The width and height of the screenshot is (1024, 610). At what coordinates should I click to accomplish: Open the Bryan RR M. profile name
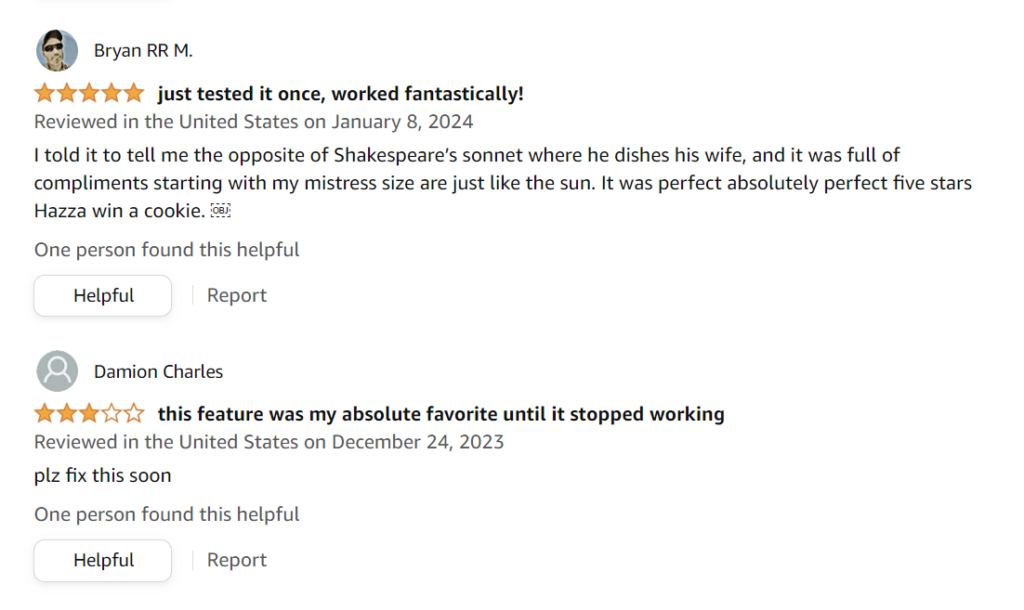143,51
